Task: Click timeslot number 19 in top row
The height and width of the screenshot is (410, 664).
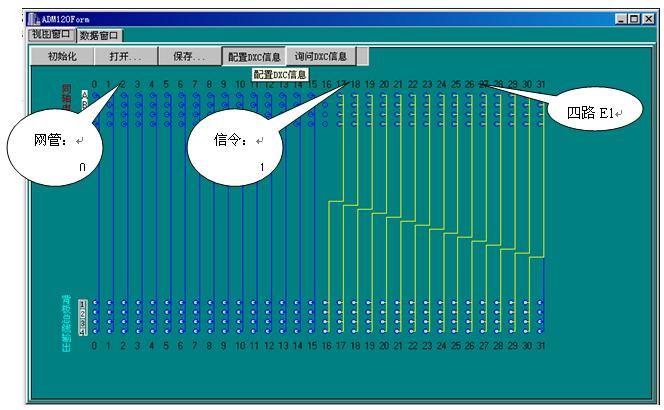Action: click(x=369, y=83)
